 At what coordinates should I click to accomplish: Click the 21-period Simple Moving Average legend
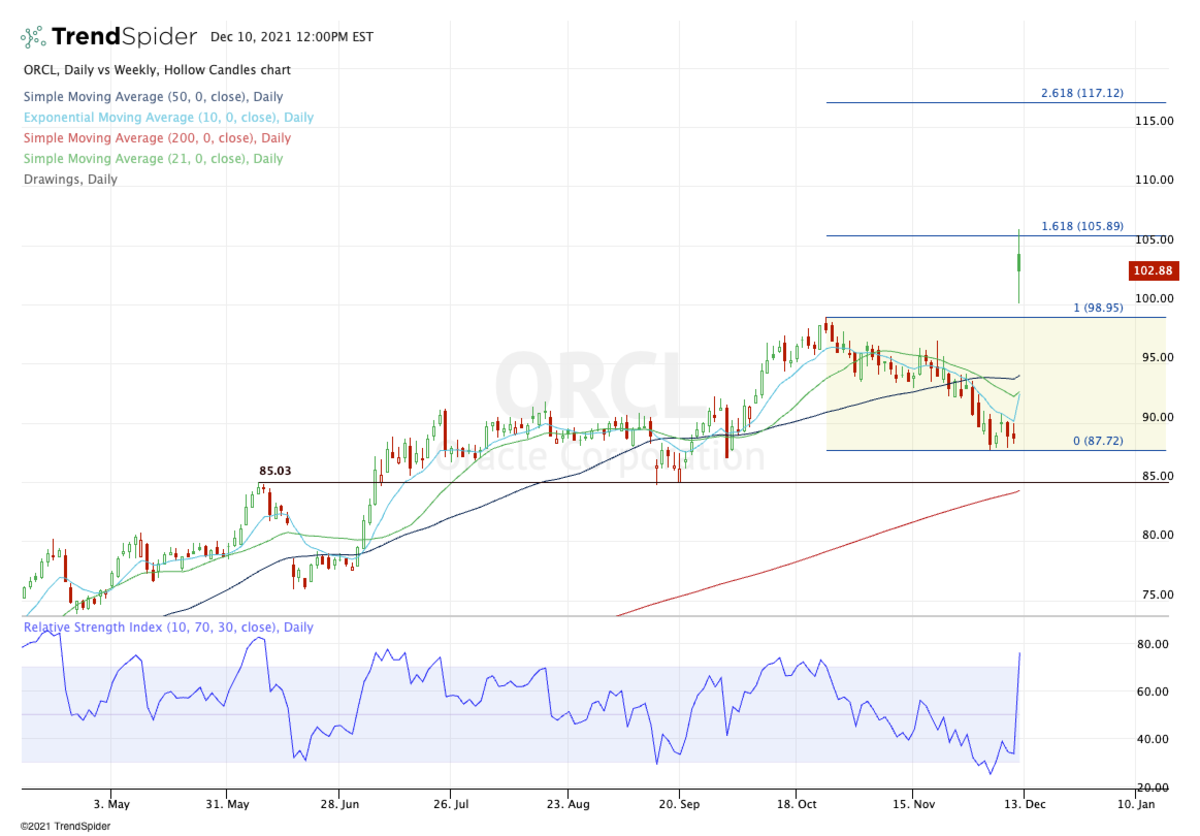[152, 158]
